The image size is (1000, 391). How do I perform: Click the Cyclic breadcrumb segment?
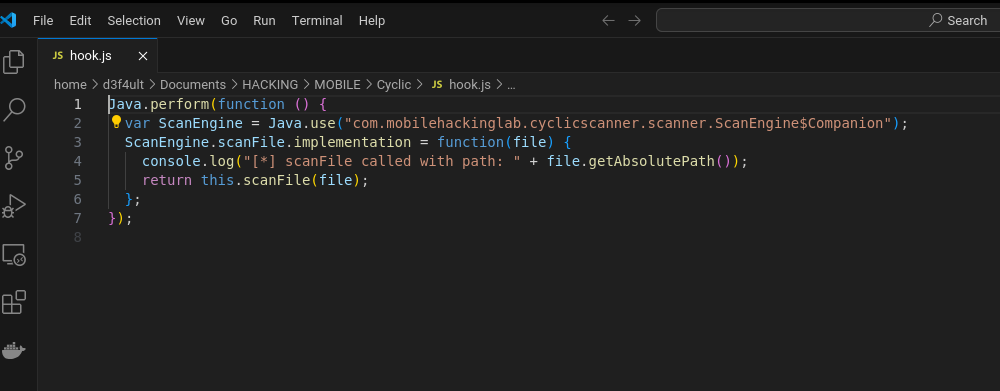tap(394, 84)
